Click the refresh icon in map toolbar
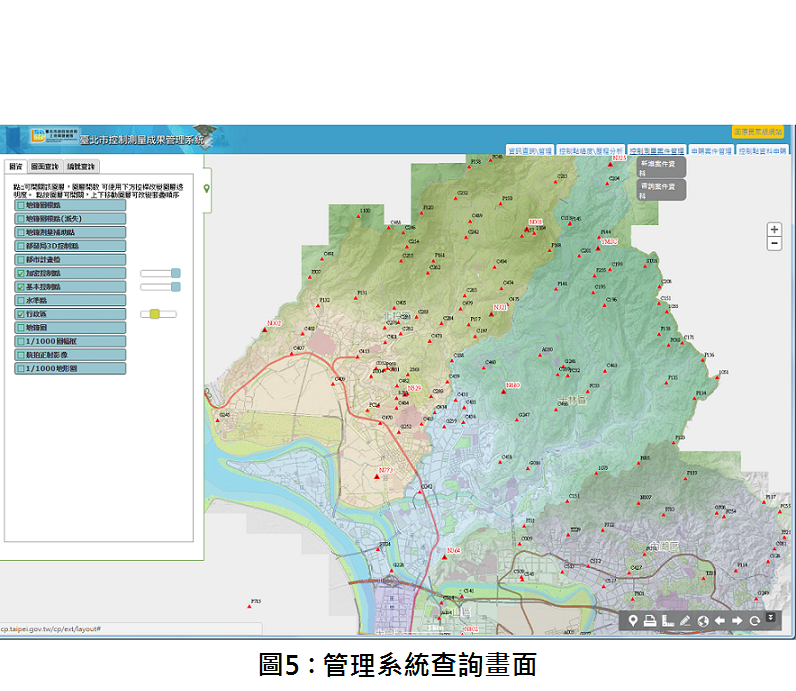Screen dimensions: 796x691 pyautogui.click(x=755, y=621)
